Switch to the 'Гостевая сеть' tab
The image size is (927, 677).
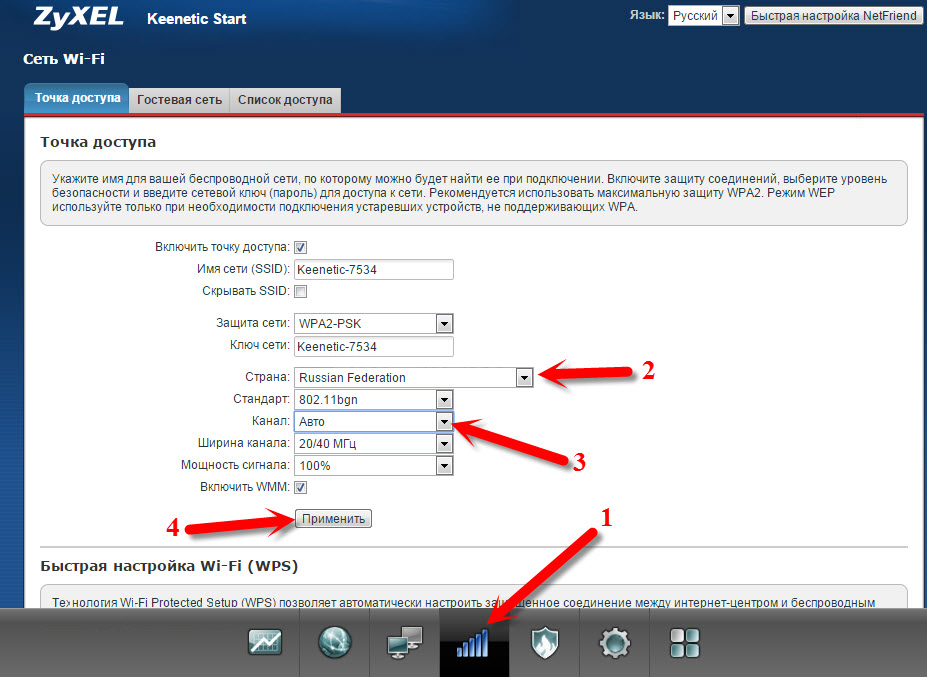click(179, 100)
